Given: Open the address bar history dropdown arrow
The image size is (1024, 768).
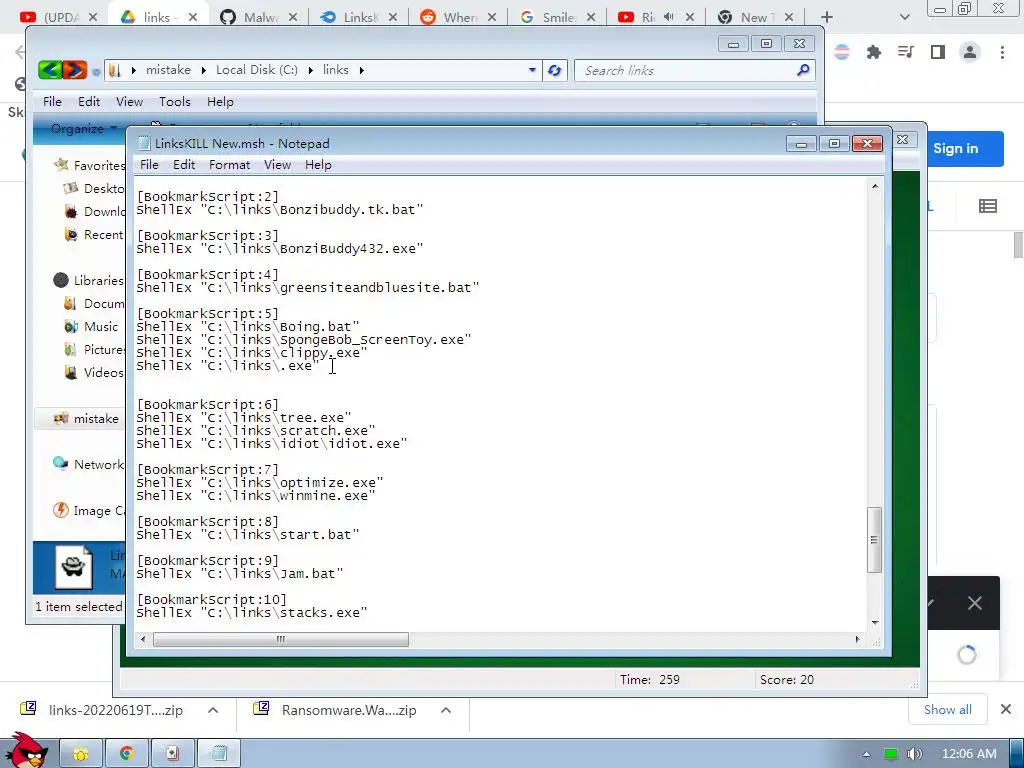Looking at the screenshot, I should pos(532,70).
